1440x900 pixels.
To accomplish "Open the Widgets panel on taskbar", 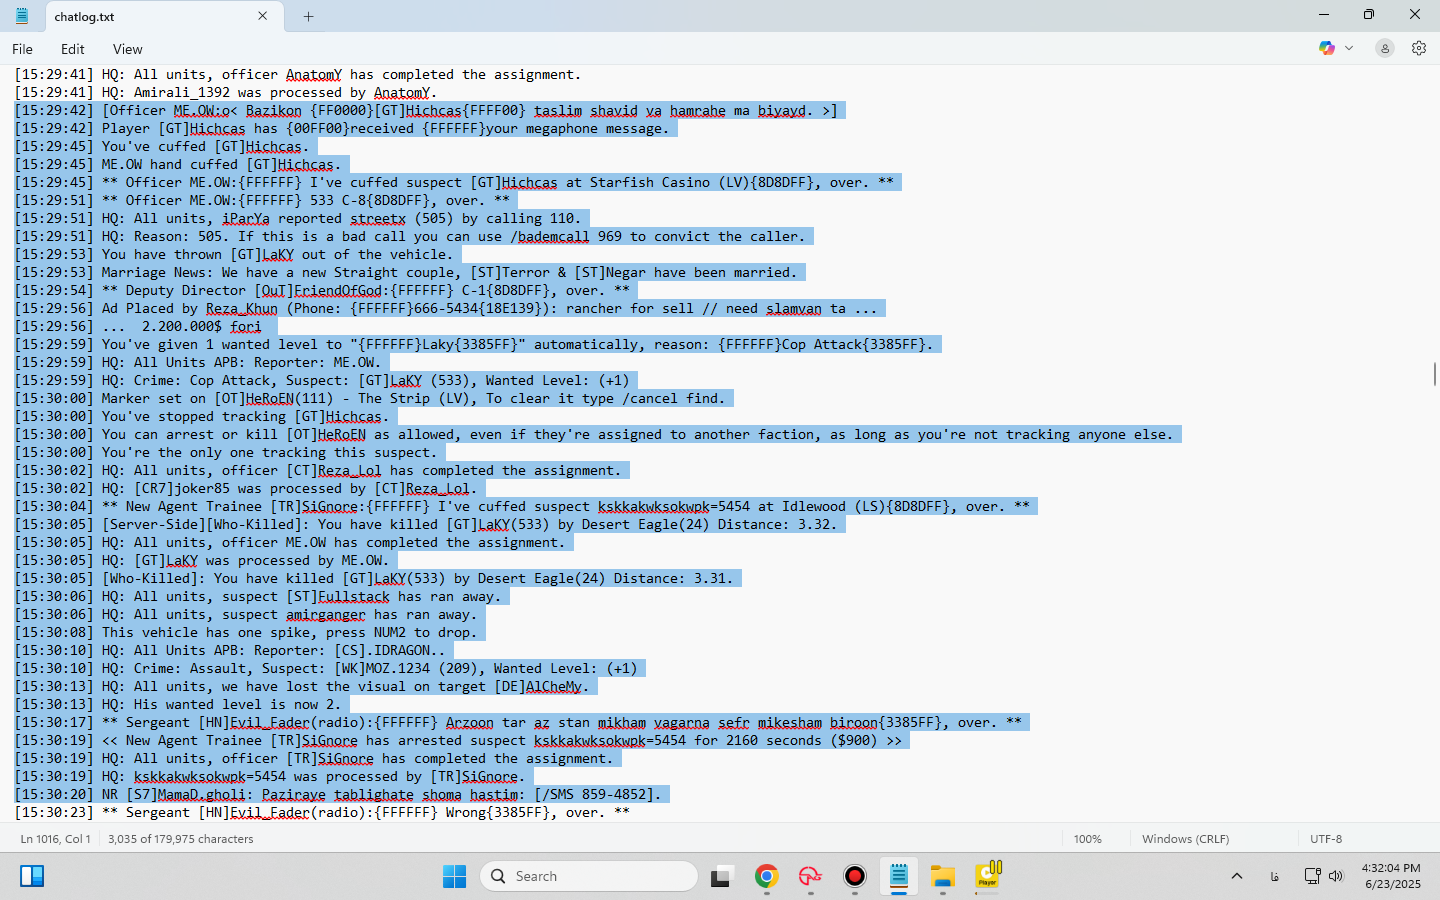I will click(32, 876).
